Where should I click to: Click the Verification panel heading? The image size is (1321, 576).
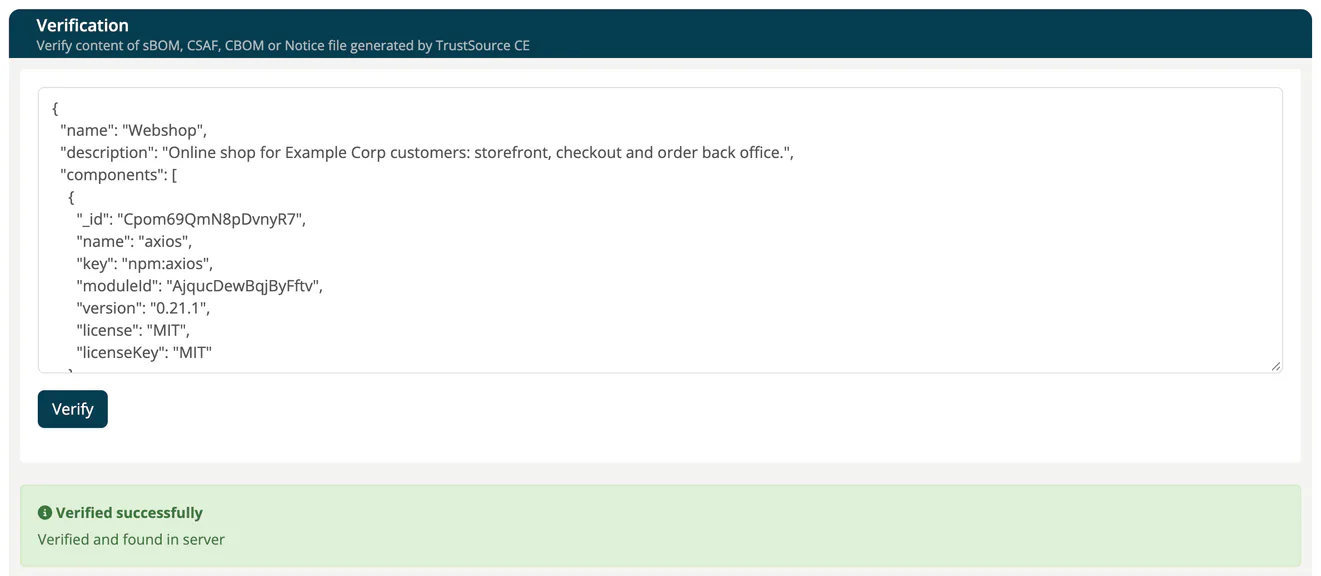[82, 25]
